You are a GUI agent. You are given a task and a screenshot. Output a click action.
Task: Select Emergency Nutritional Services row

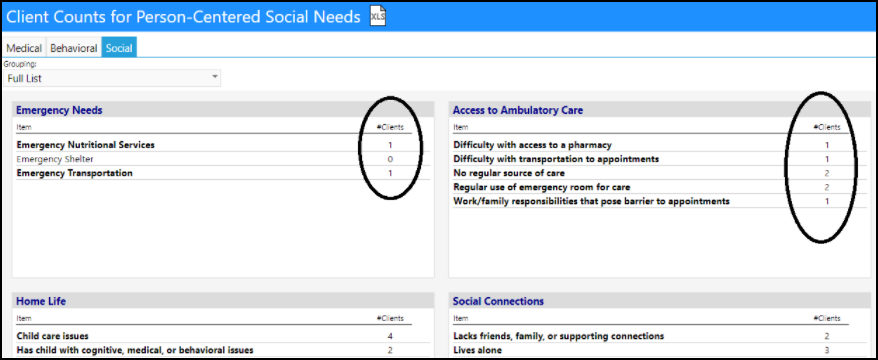tap(223, 145)
